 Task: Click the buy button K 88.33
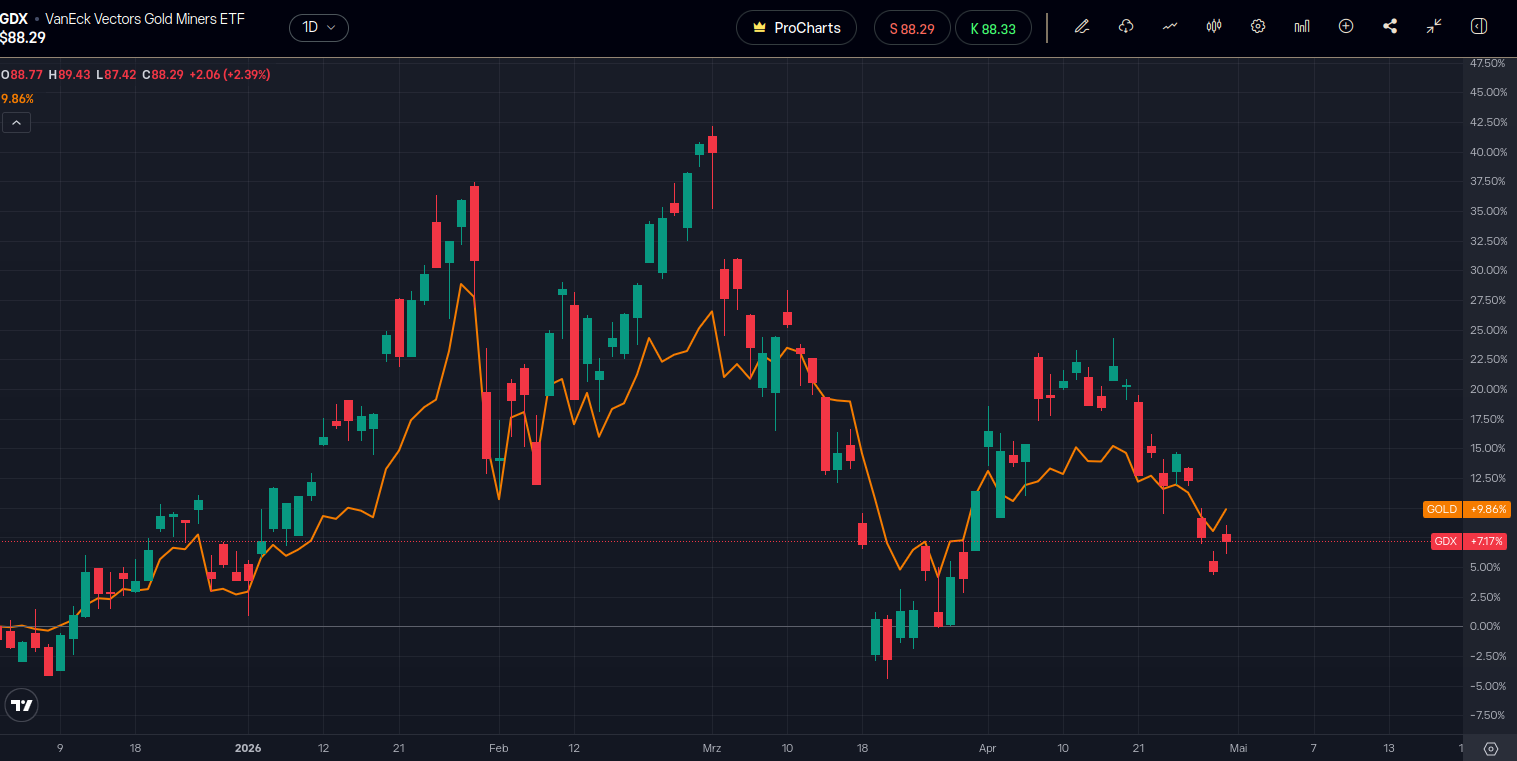pyautogui.click(x=993, y=28)
